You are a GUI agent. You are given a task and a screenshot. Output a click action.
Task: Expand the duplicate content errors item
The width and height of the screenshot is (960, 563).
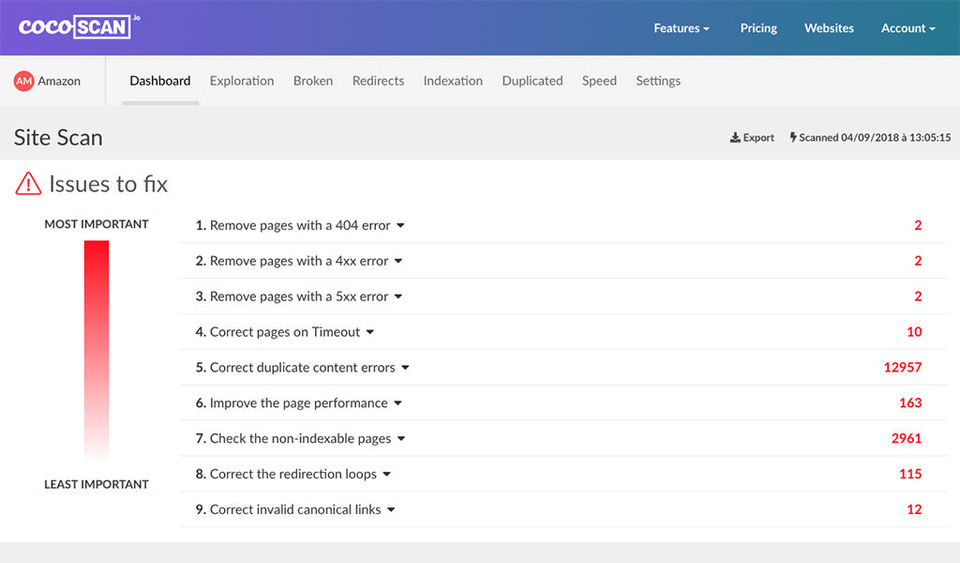pyautogui.click(x=405, y=368)
